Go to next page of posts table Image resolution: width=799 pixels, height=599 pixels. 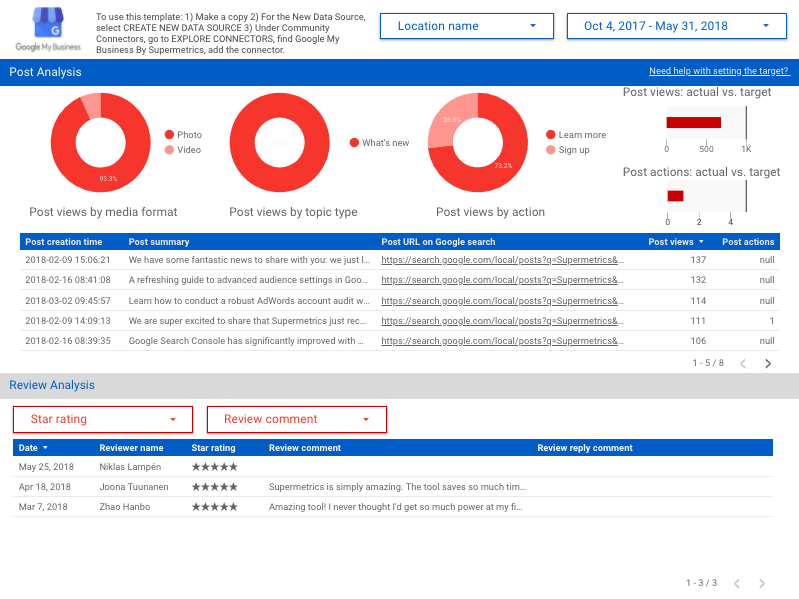pyautogui.click(x=768, y=363)
